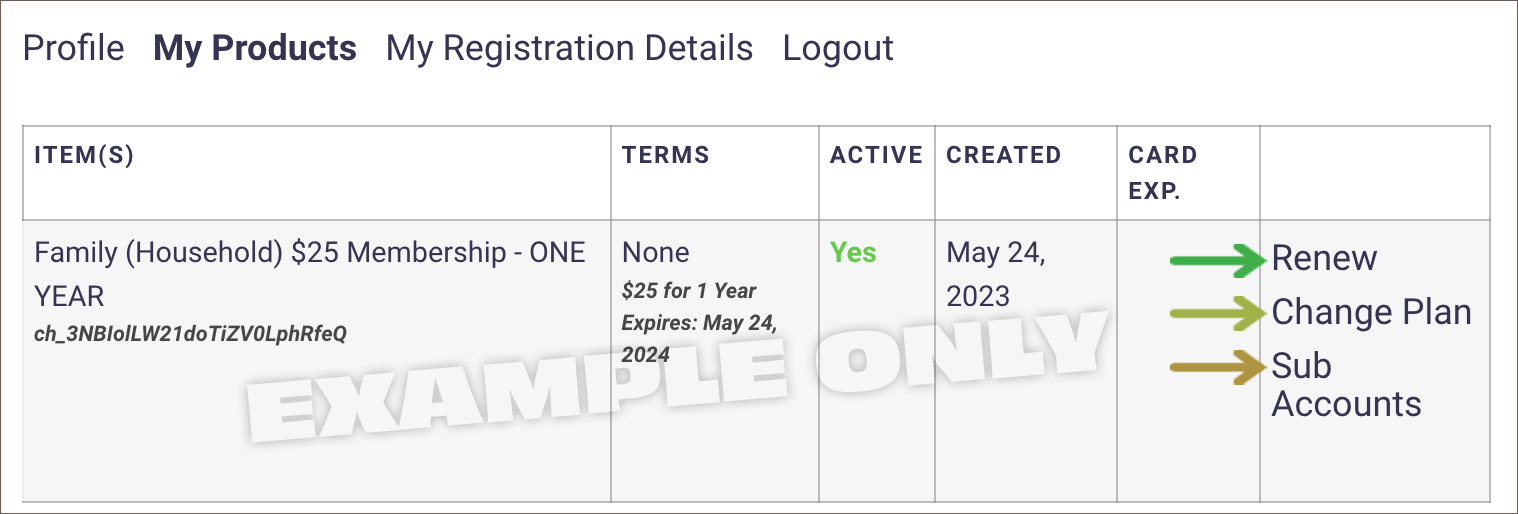Click the CARD EXP. column header
1518x514 pixels.
pos(1162,172)
